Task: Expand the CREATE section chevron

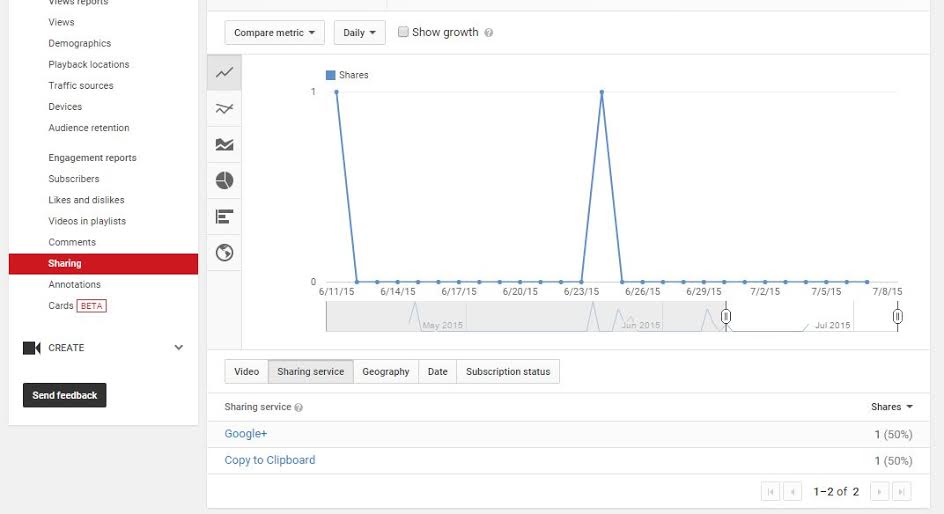Action: (x=179, y=347)
